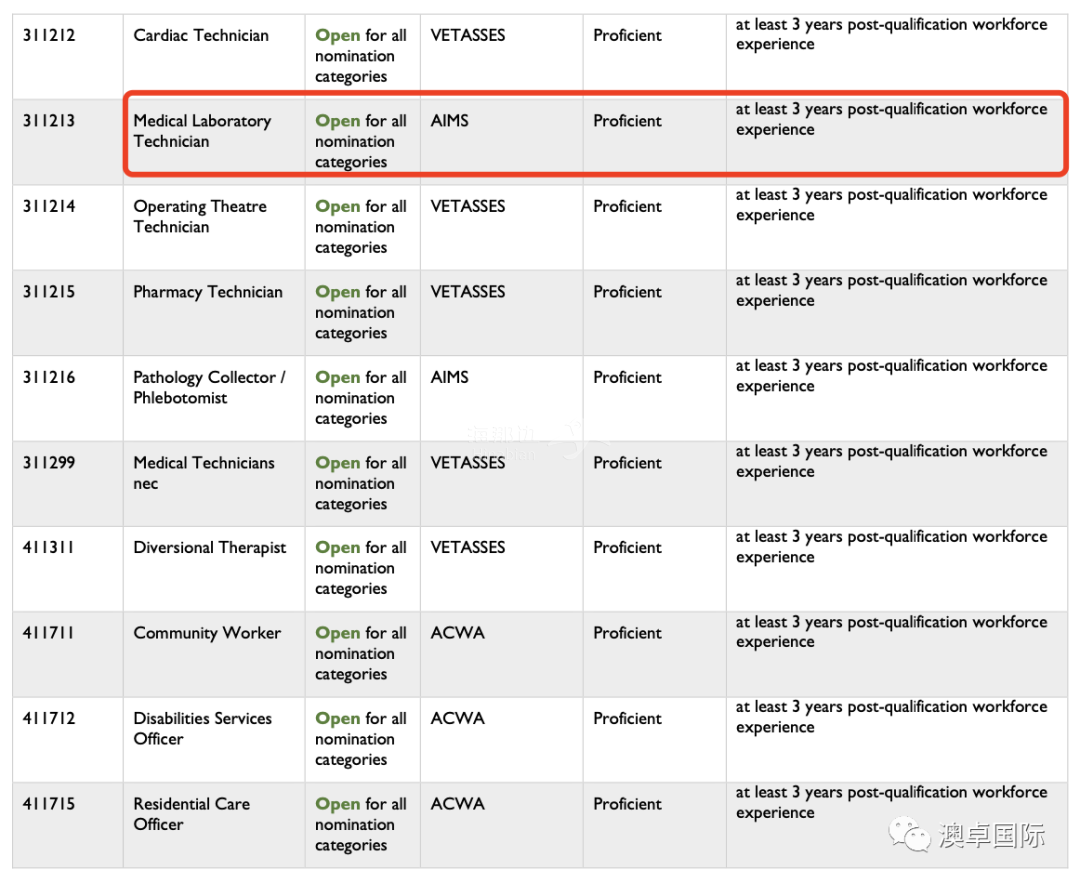Click ACWA in the Community Worker row
Screen dimensions: 1080x883
tap(457, 633)
